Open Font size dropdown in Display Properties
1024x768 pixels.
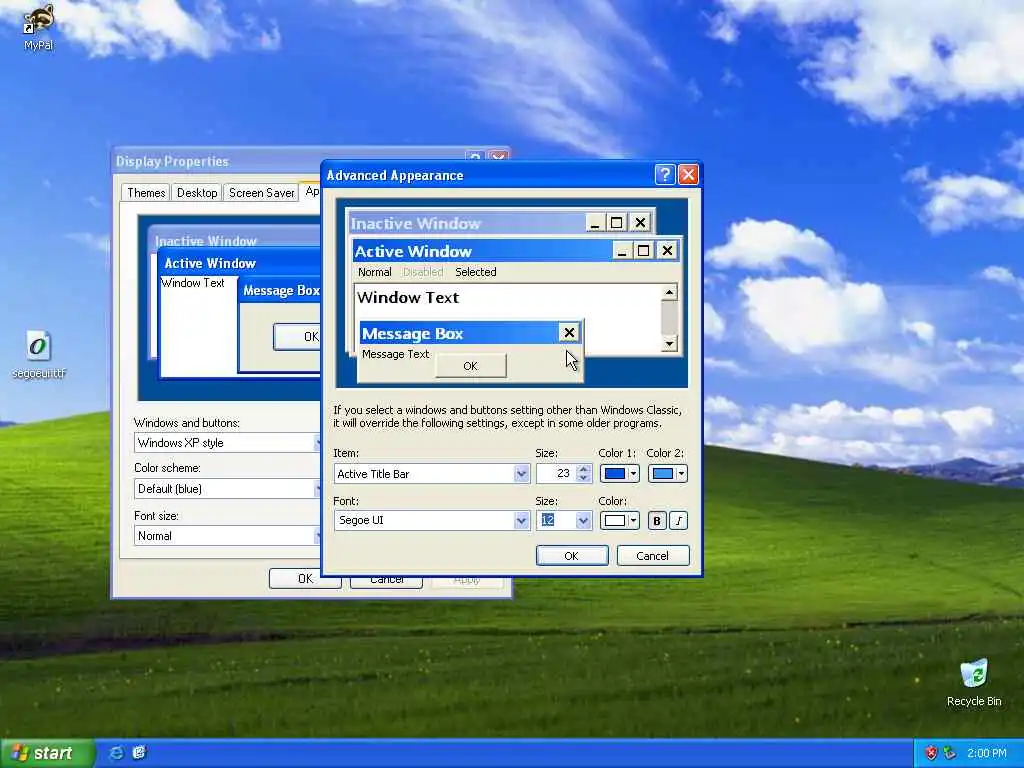pos(227,536)
